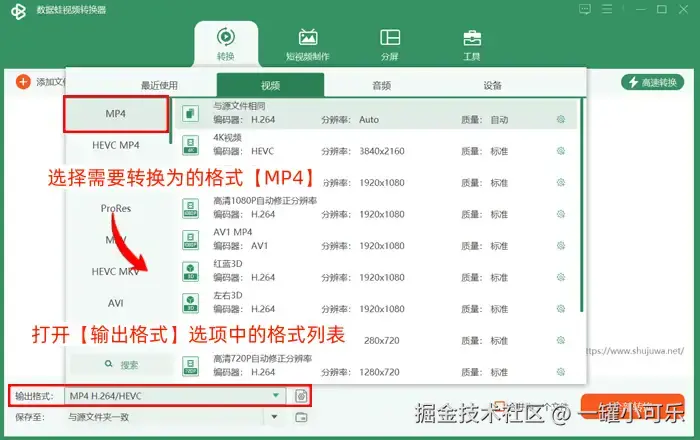Click the app logo in title bar
The height and width of the screenshot is (440, 700).
click(x=18, y=11)
